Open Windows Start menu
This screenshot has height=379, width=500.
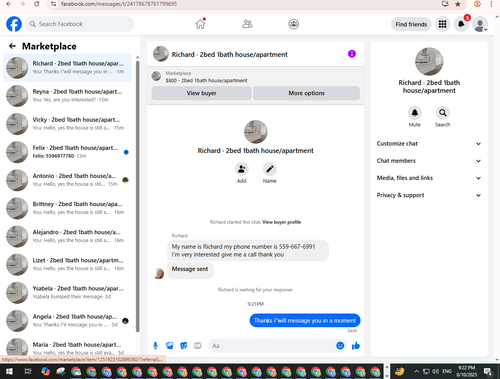coord(9,371)
